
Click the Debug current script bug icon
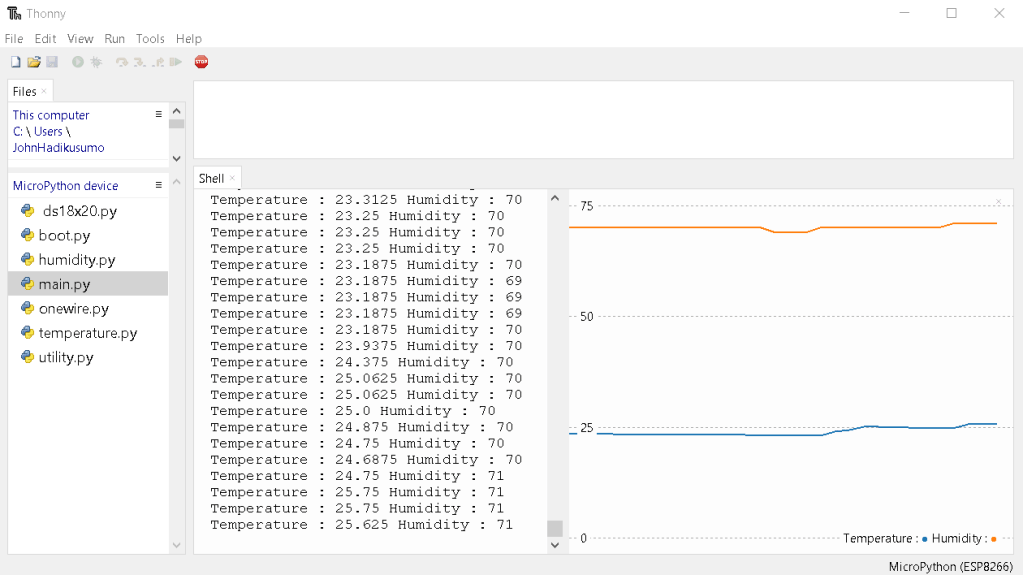pos(96,62)
